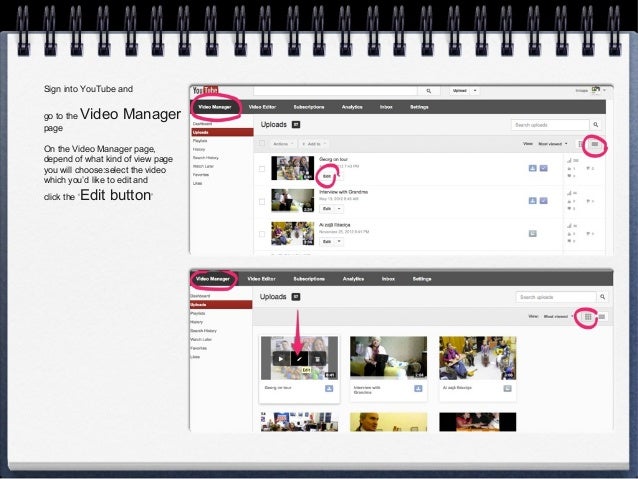The height and width of the screenshot is (479, 638).
Task: Select Likes in upper screenshot's sidebar
Action: 197,184
